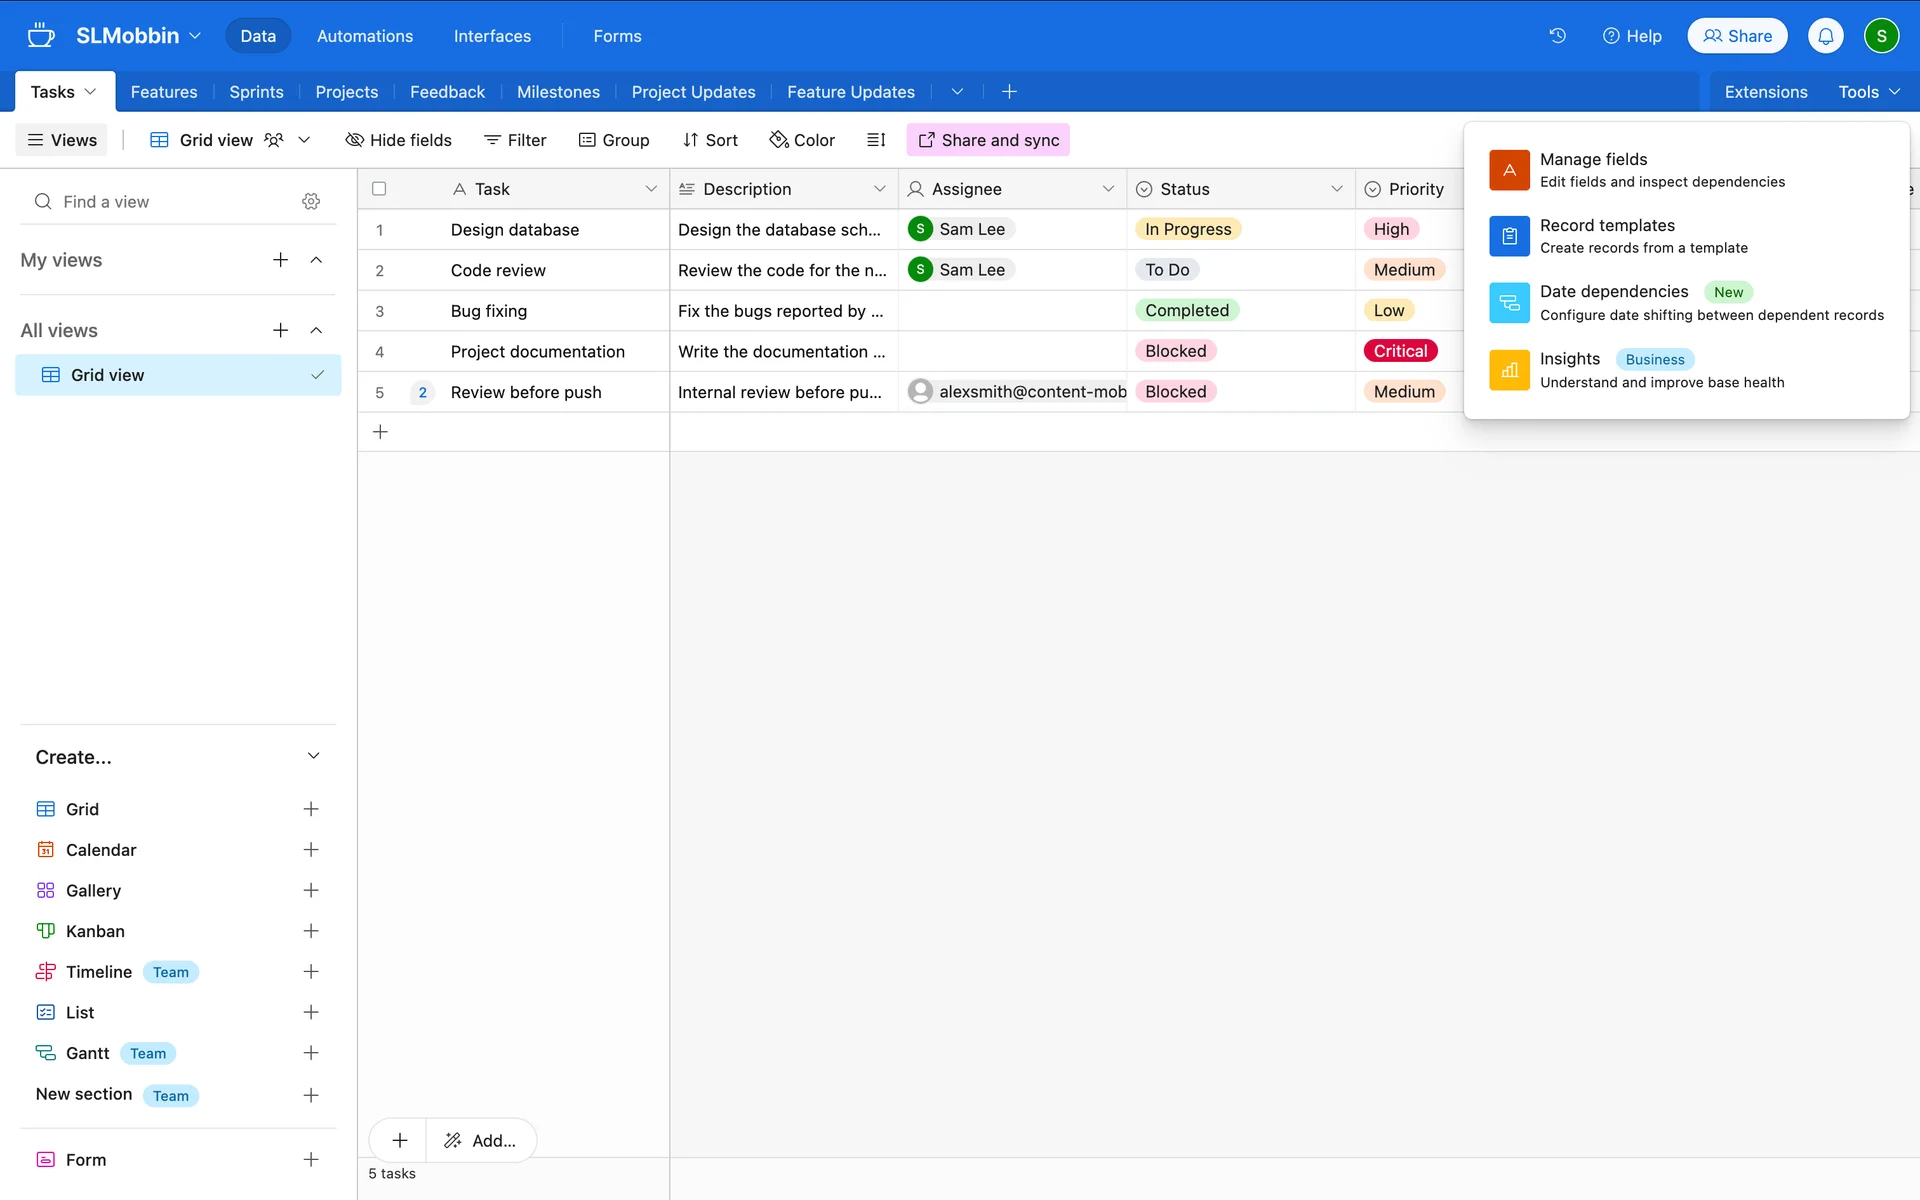Open Status column dropdown arrow
Image resolution: width=1920 pixels, height=1200 pixels.
point(1336,189)
